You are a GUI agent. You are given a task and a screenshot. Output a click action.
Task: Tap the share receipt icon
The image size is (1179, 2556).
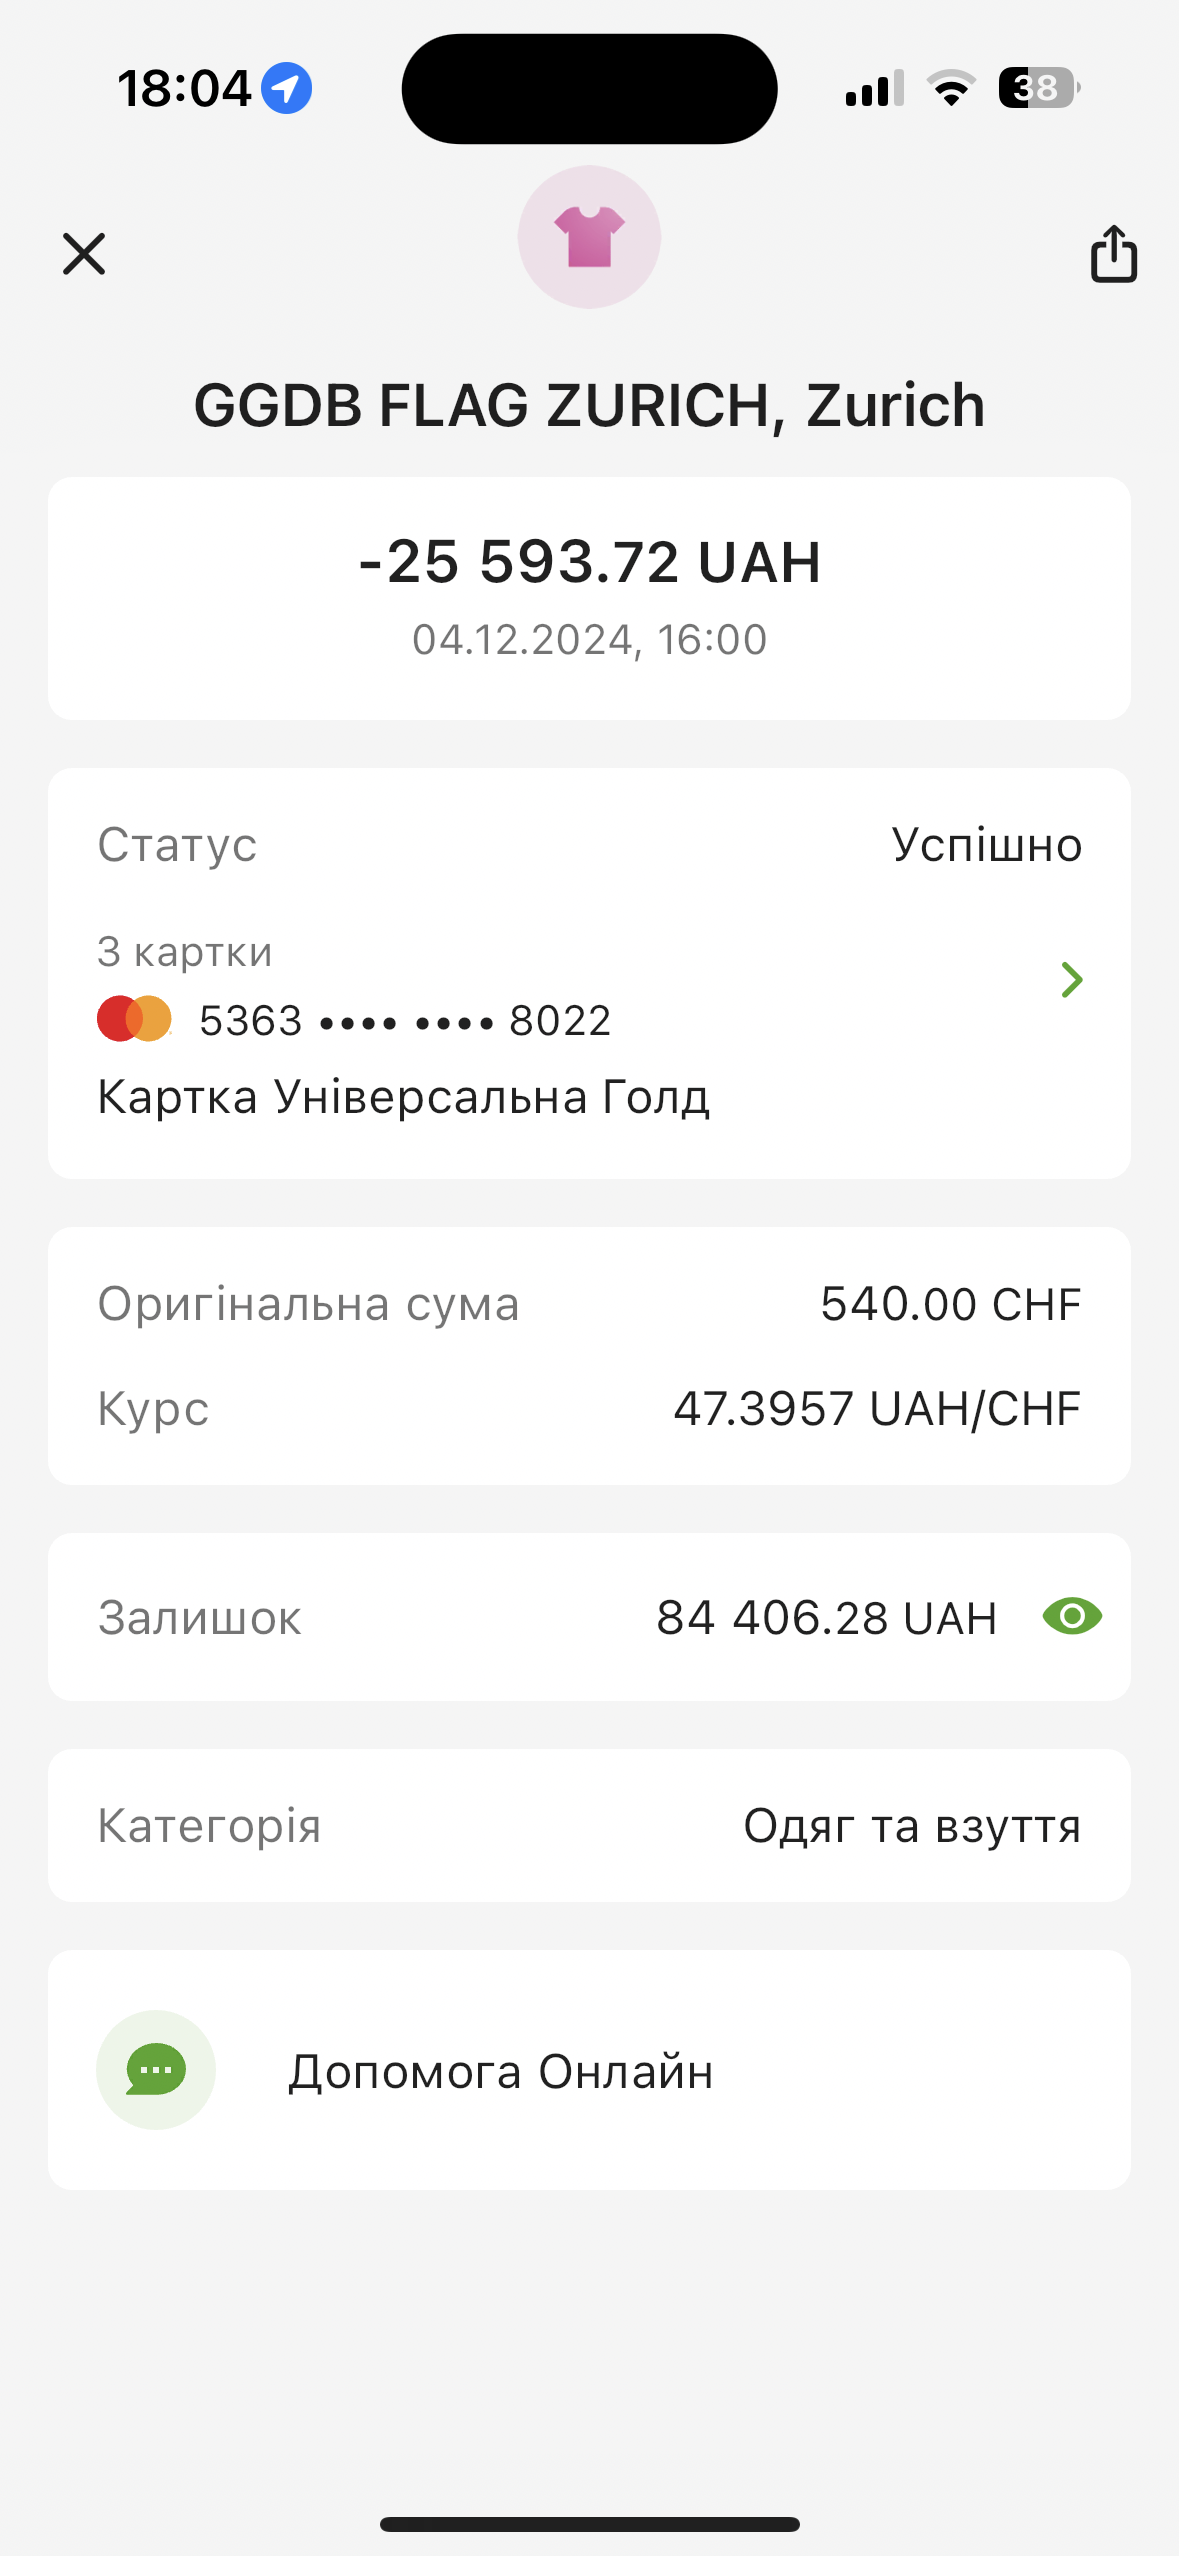(1113, 254)
